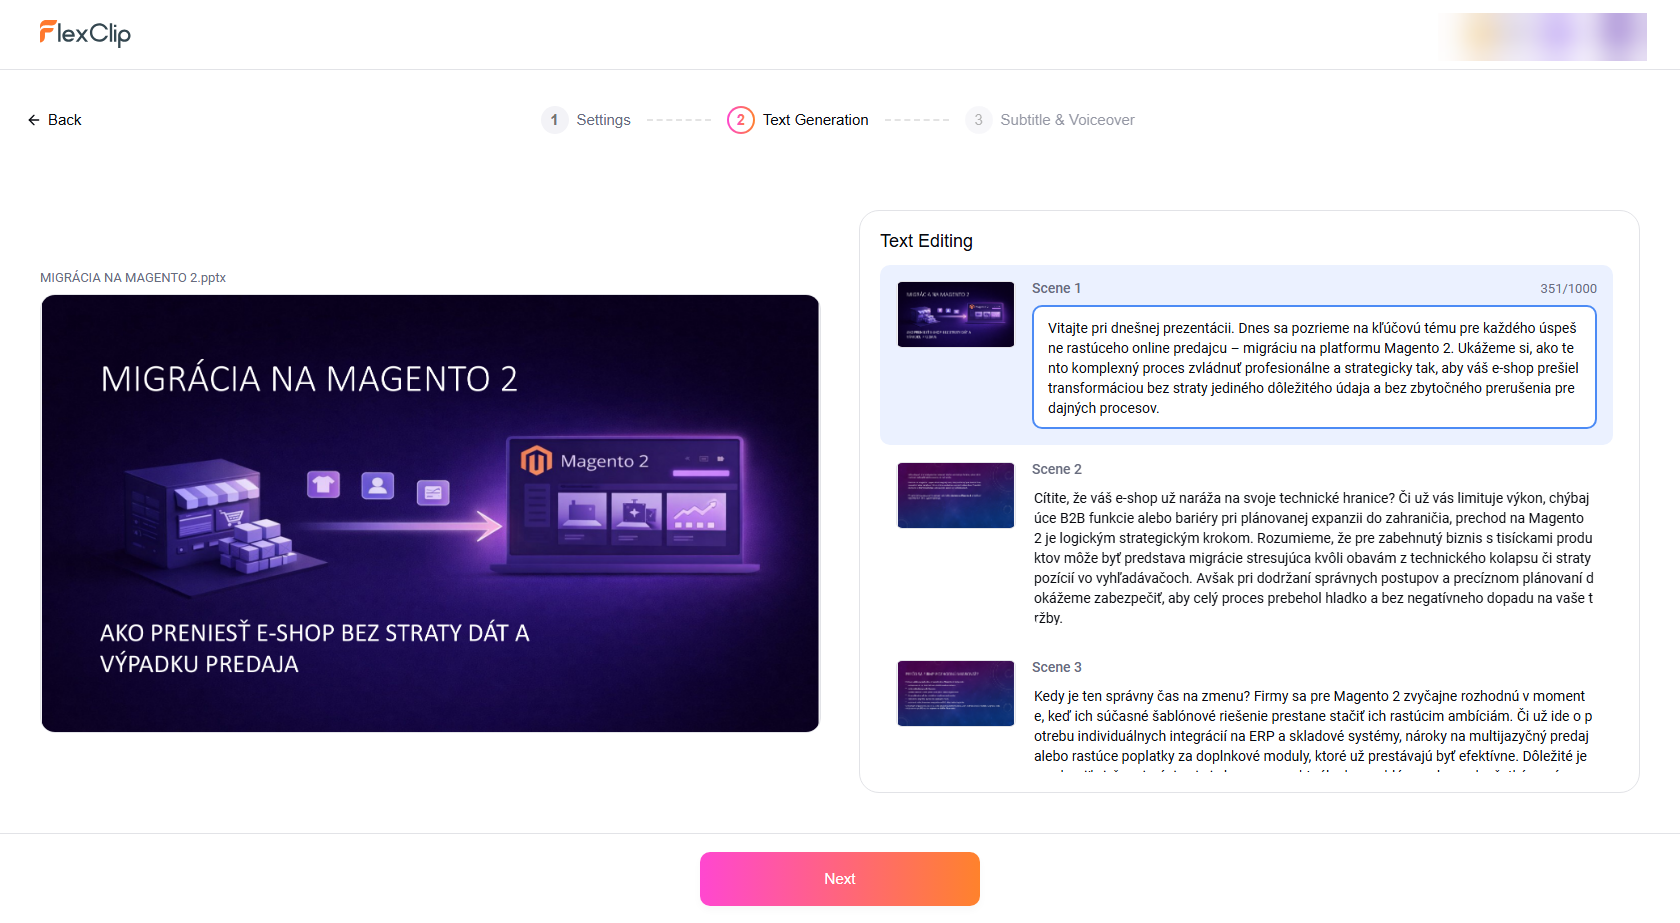Click the Scene 1 preview thumbnail

[x=955, y=314]
